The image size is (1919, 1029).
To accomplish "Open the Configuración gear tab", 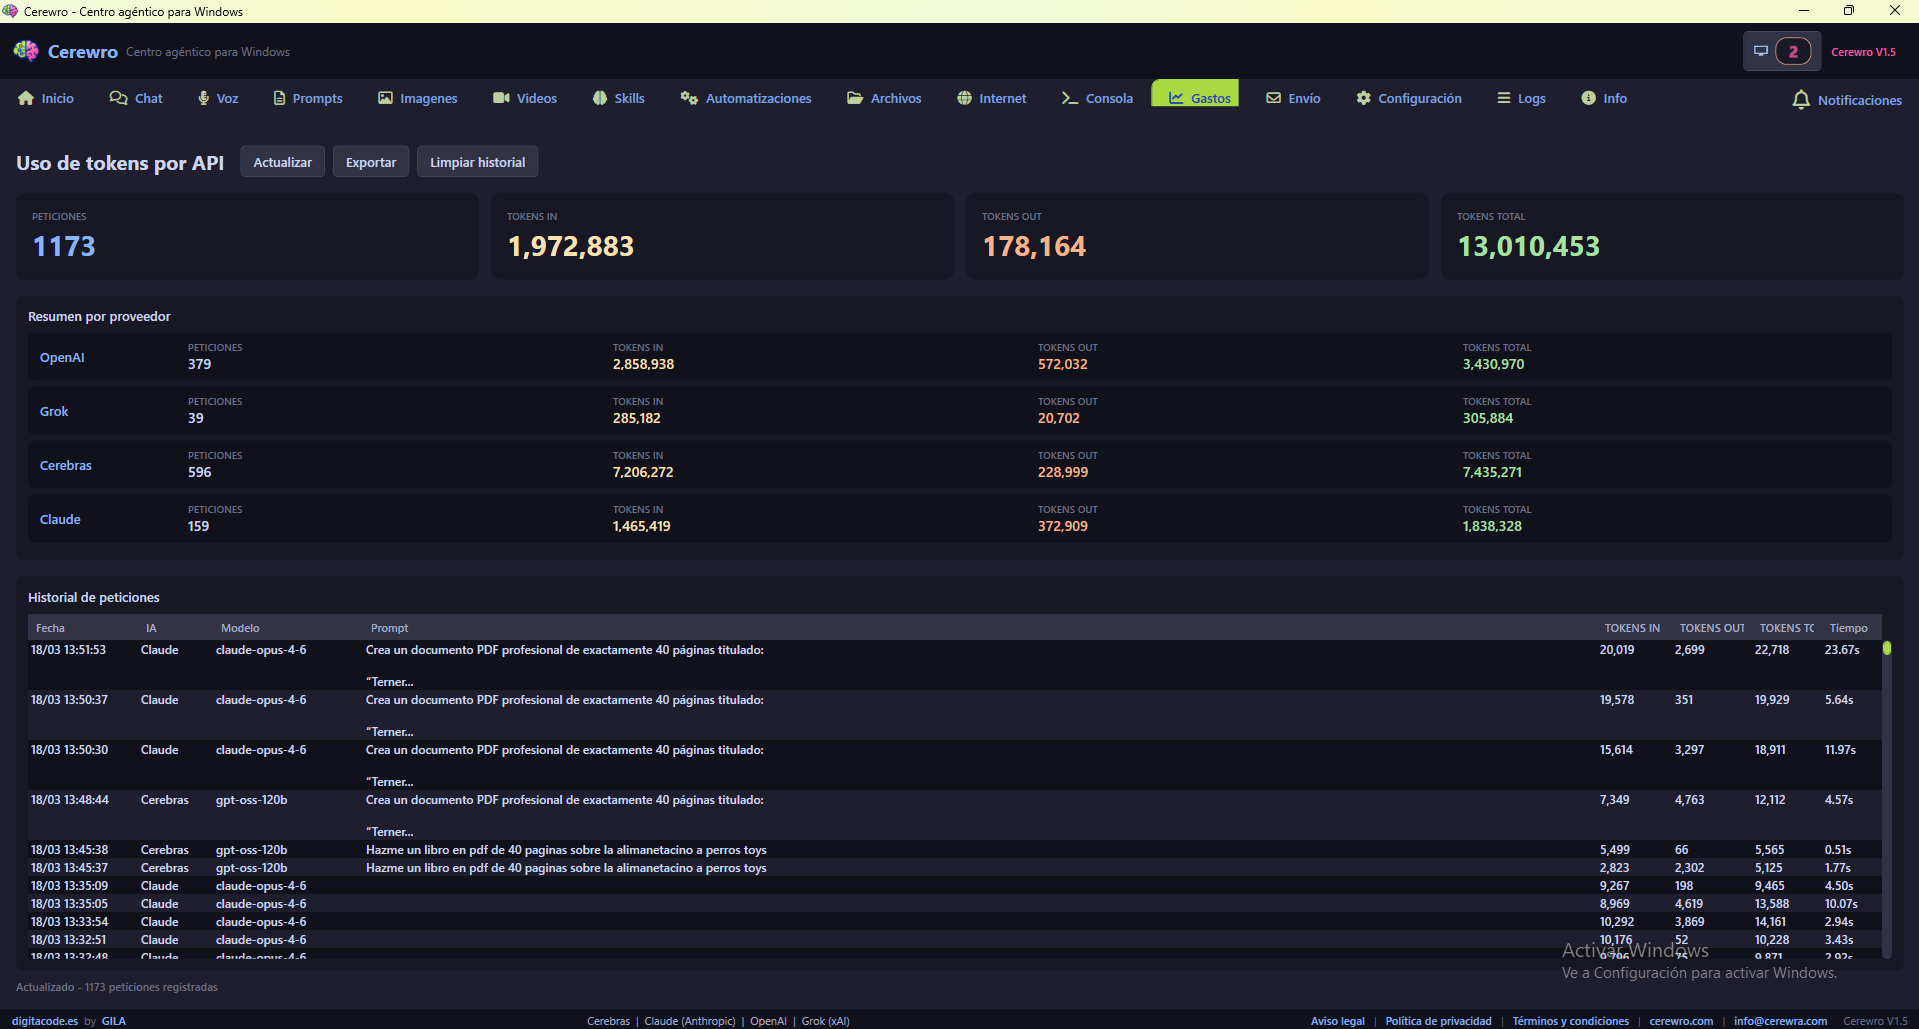I will click(1408, 98).
